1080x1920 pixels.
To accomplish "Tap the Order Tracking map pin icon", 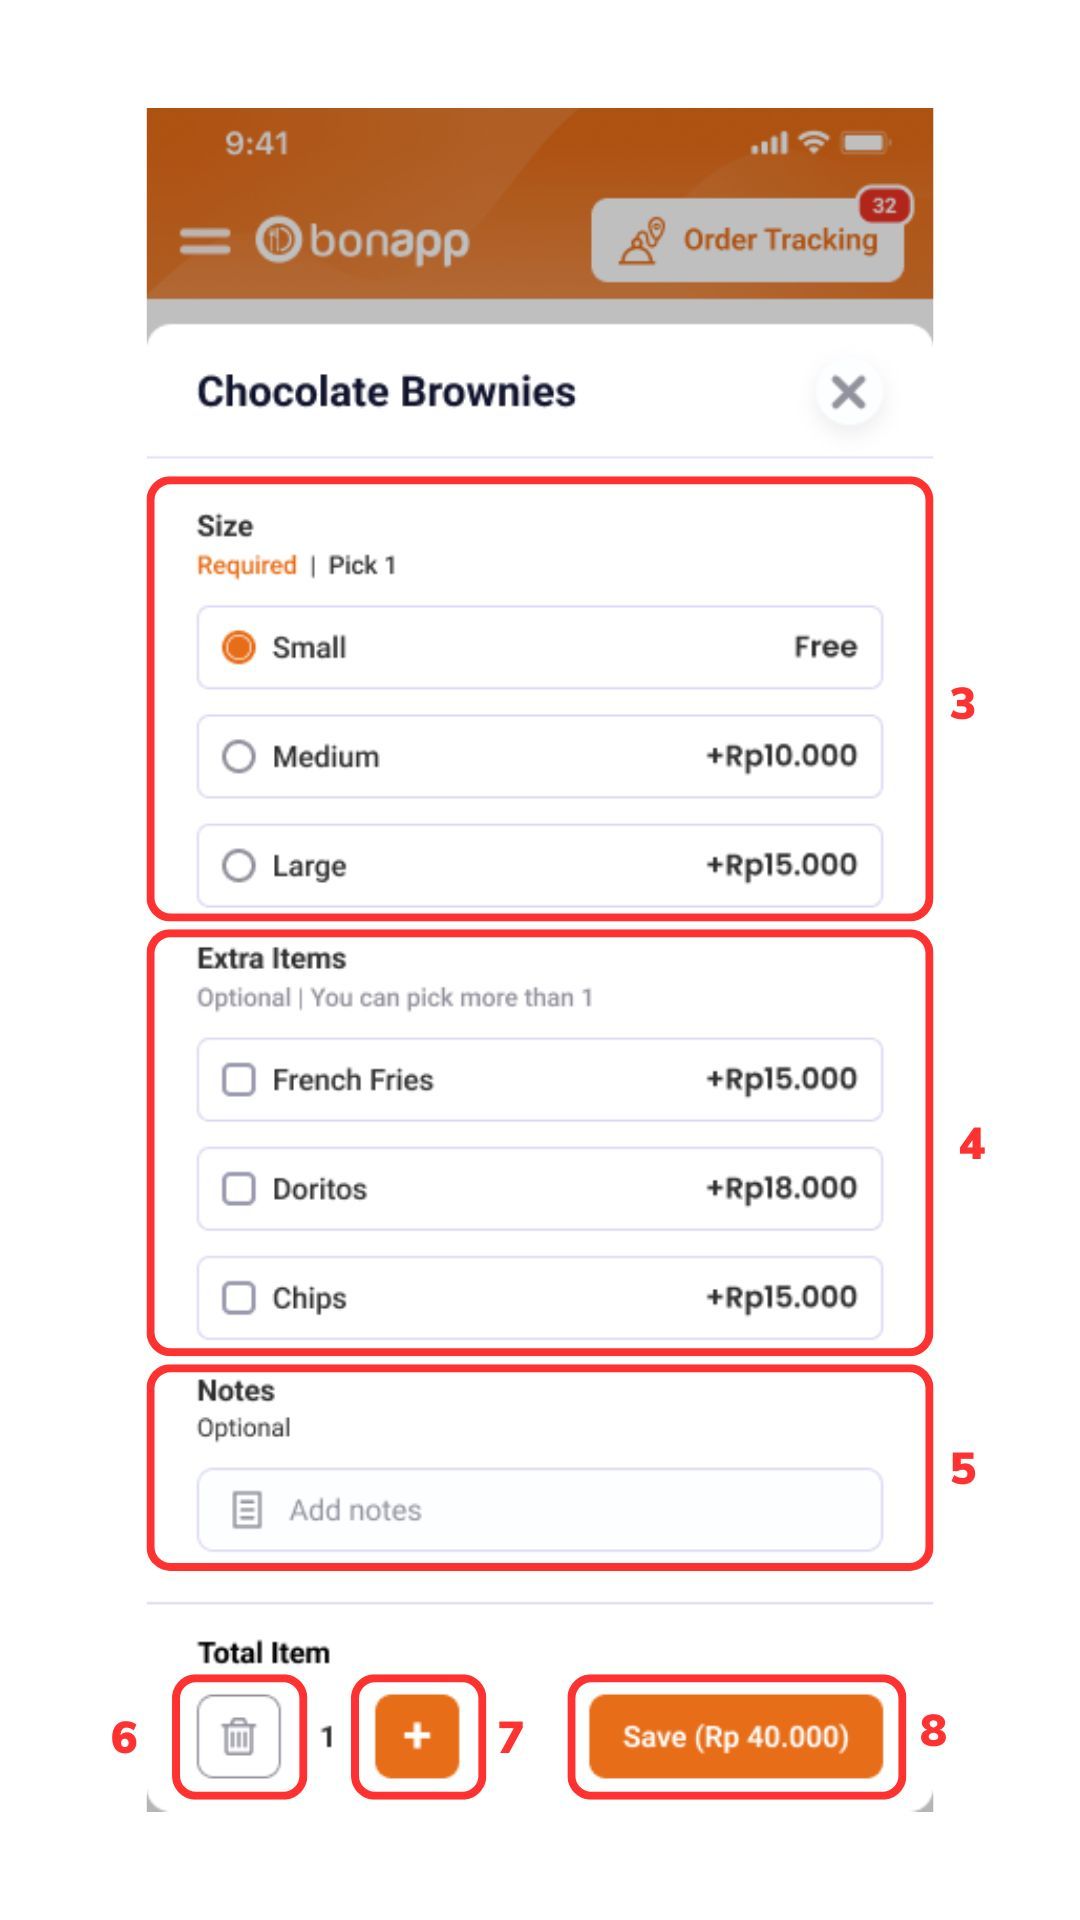I will [x=642, y=241].
